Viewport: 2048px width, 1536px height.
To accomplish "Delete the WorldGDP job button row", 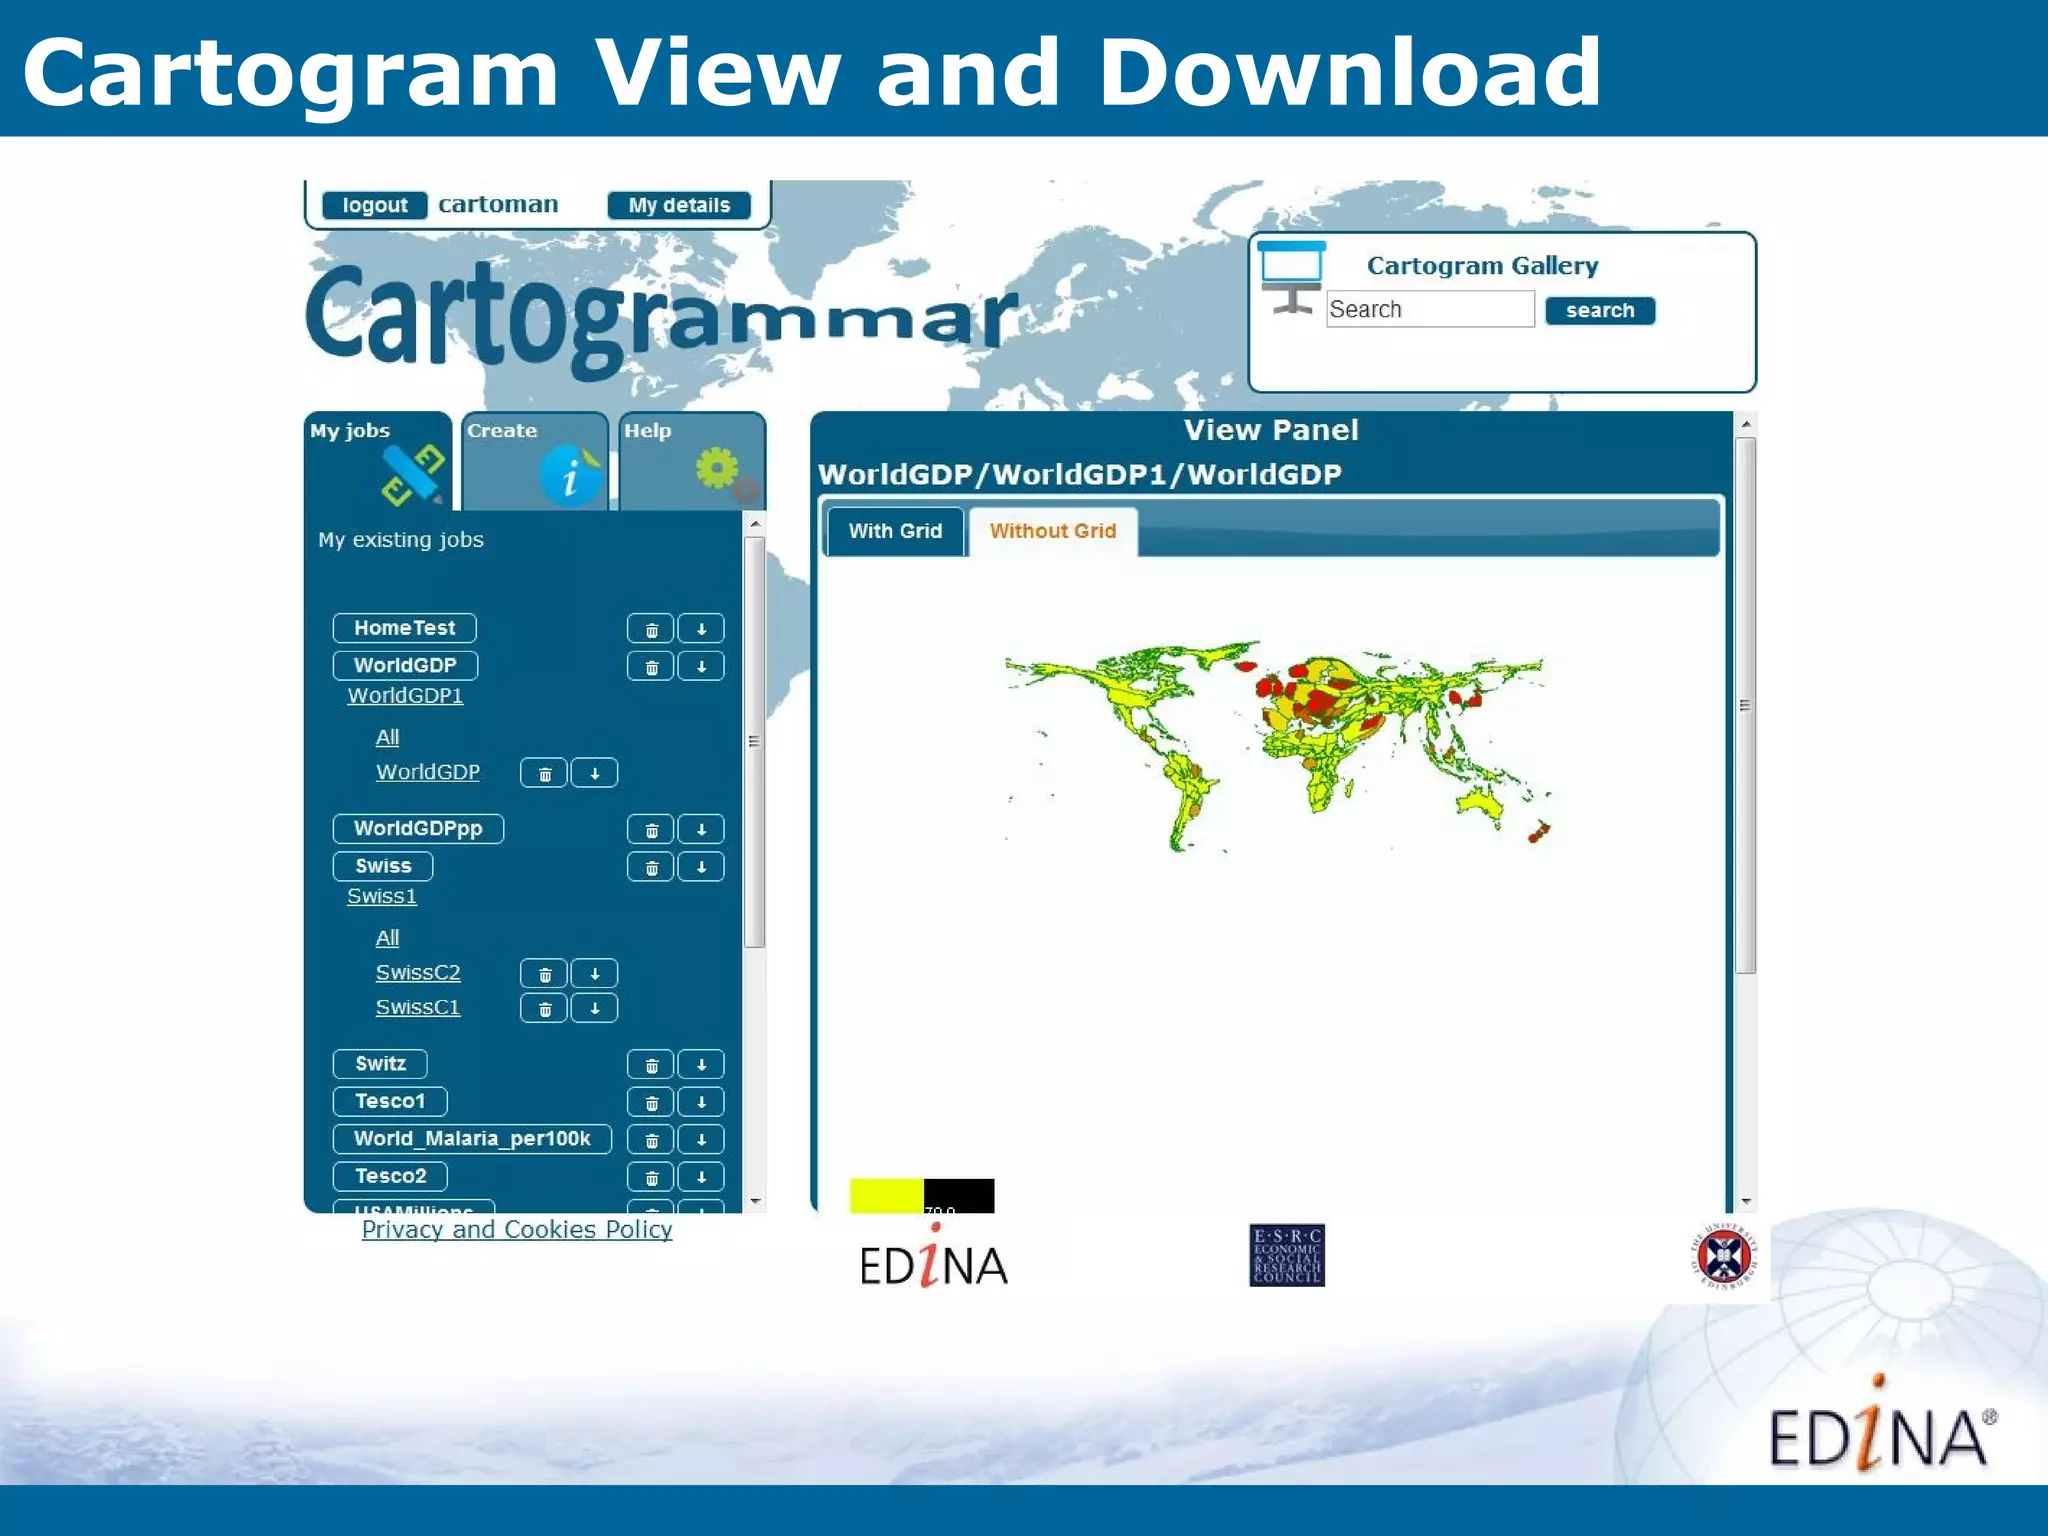I will [x=651, y=666].
